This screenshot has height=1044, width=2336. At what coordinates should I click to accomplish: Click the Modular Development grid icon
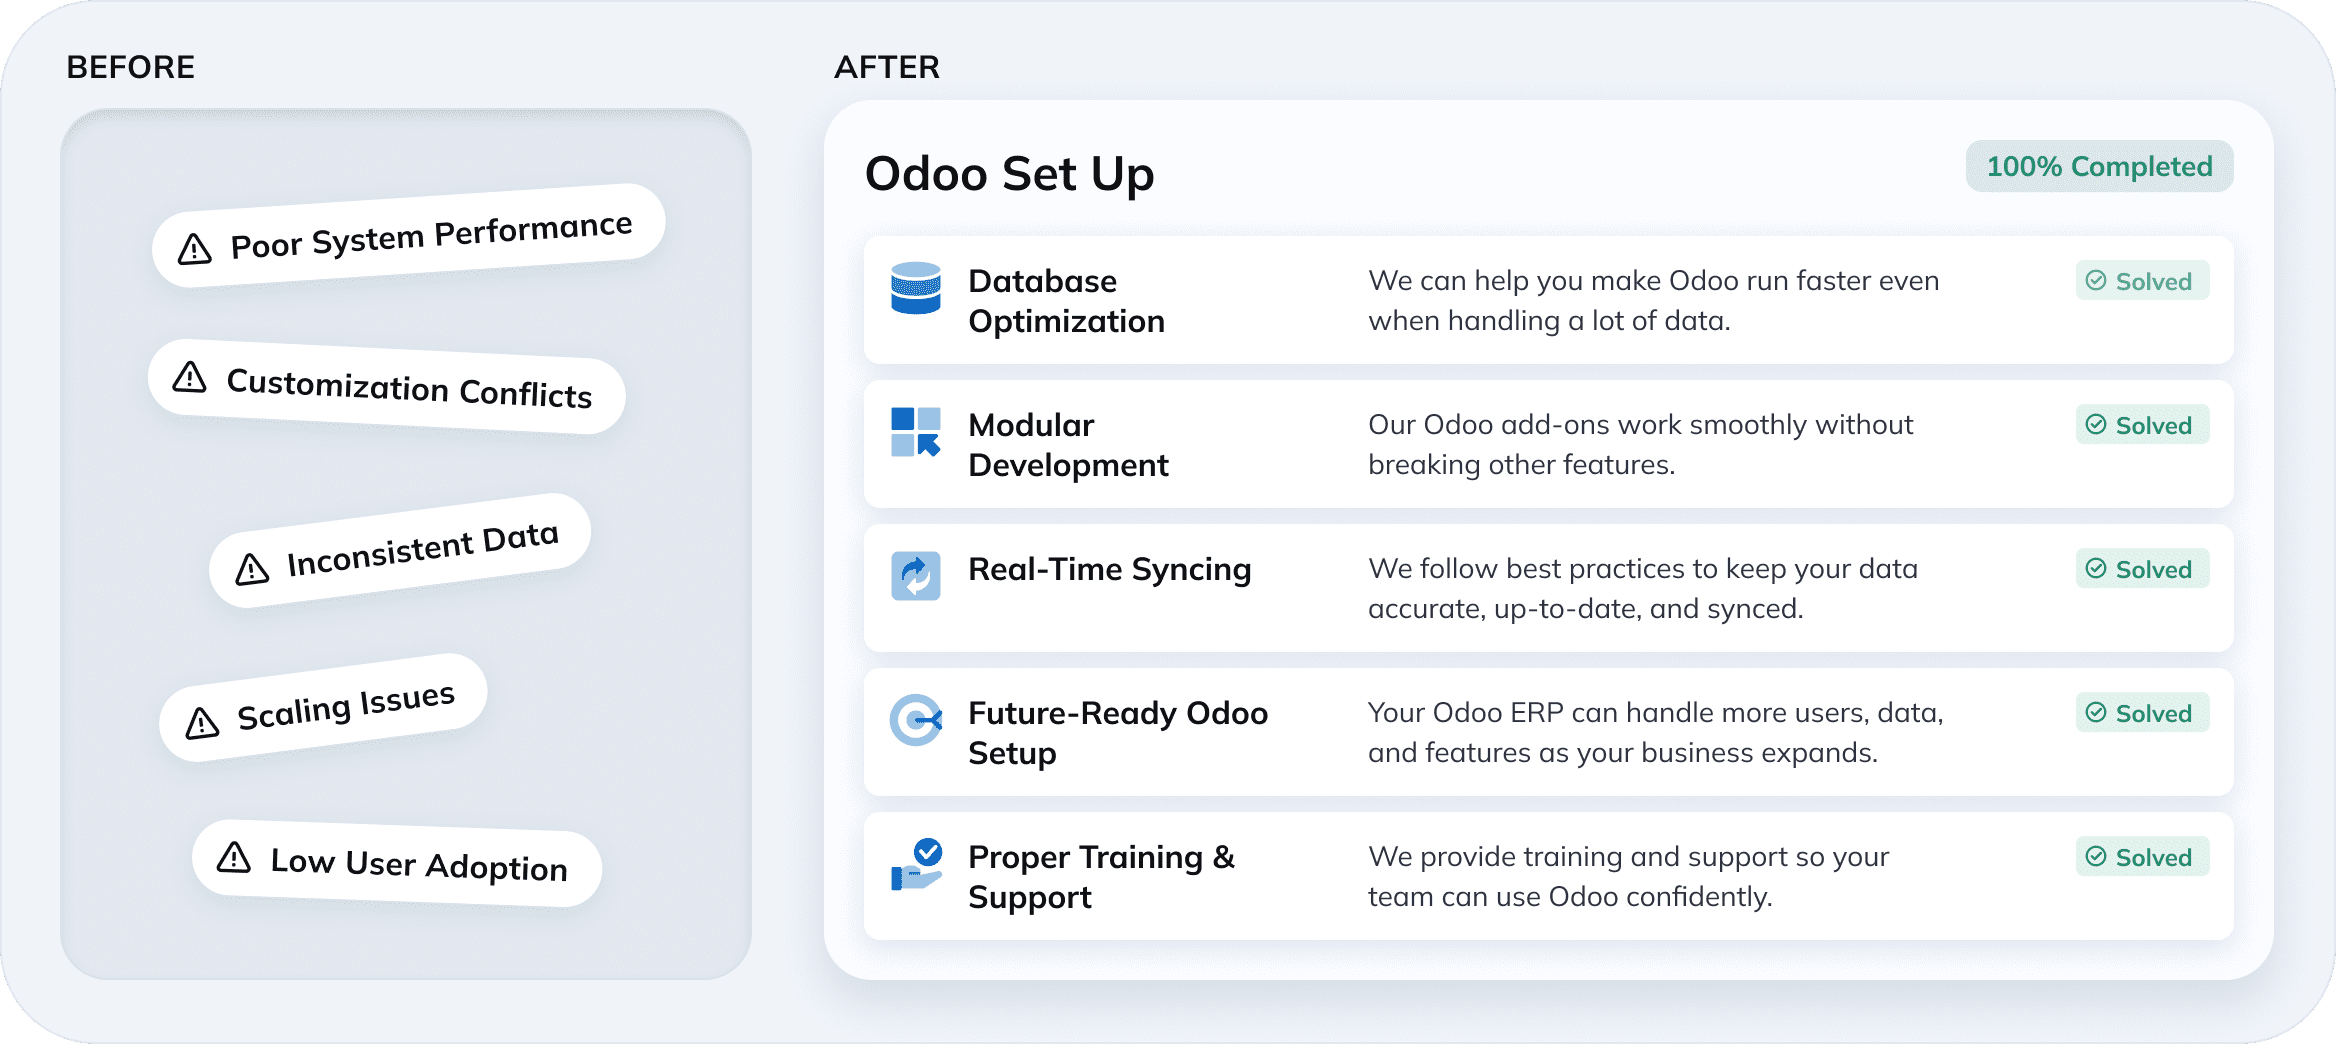915,432
